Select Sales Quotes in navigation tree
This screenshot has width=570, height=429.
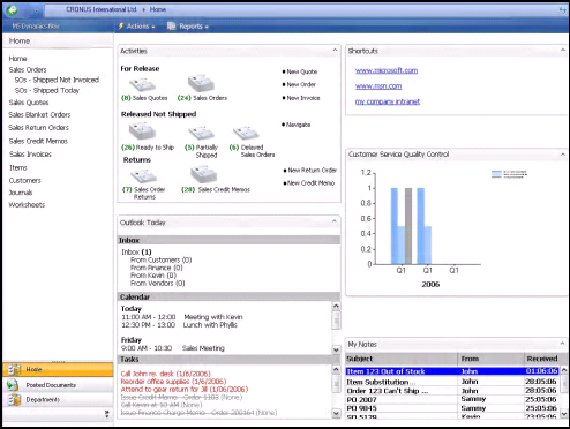[28, 103]
